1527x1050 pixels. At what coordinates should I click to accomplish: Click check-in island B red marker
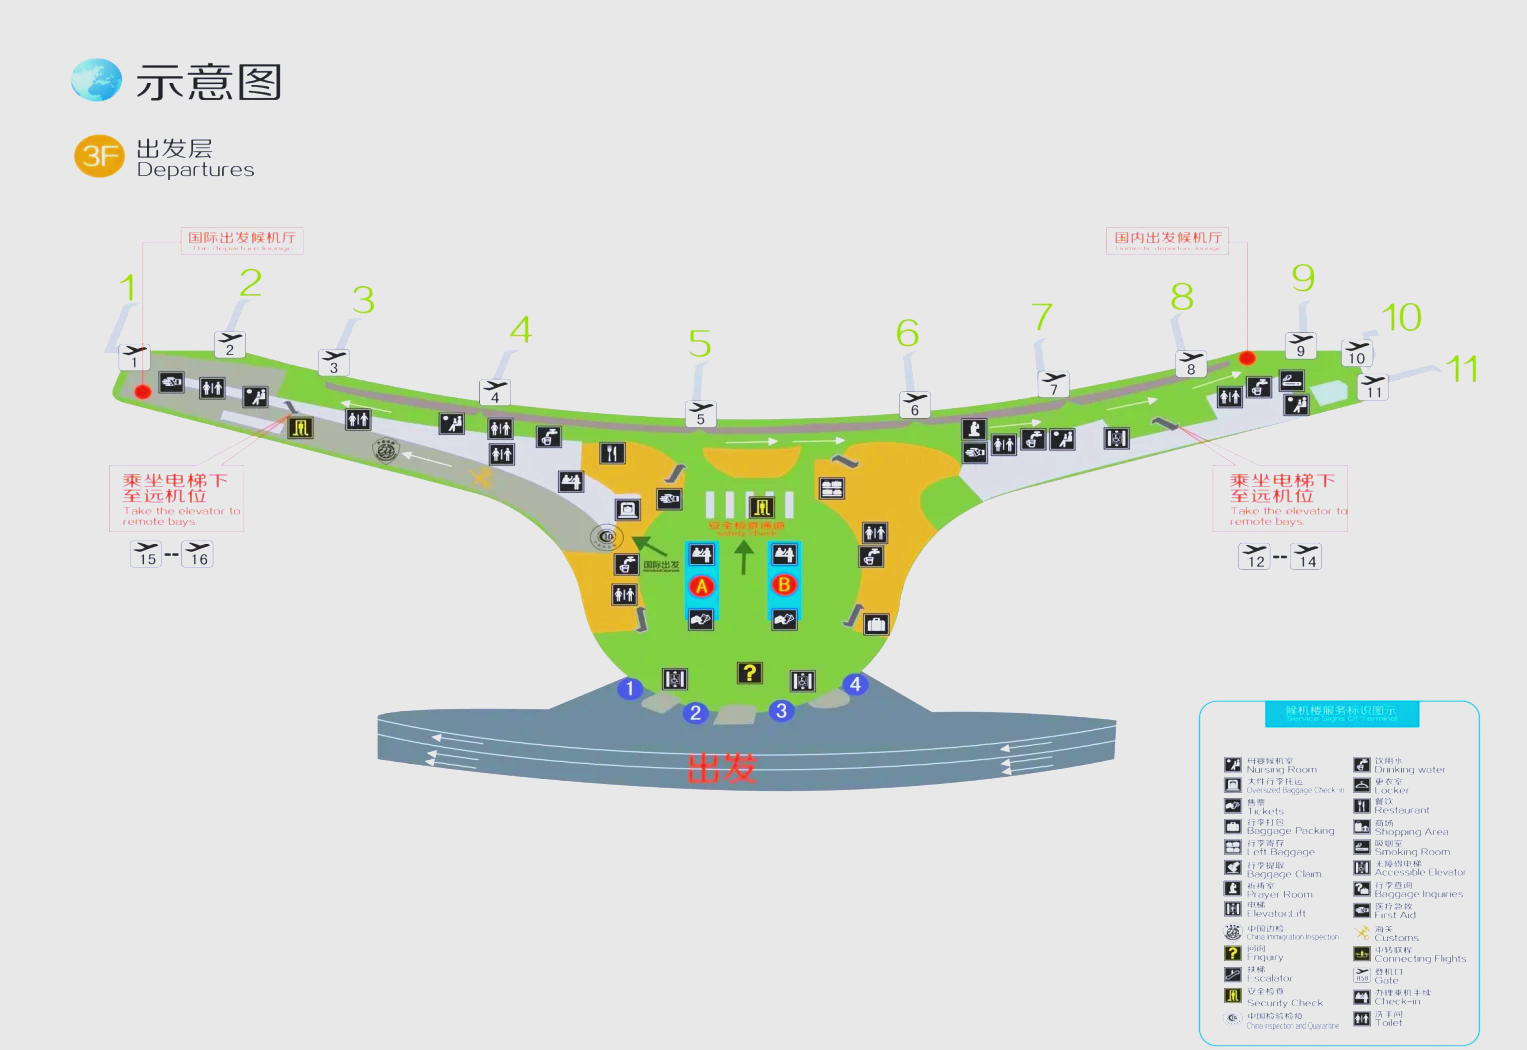tap(784, 584)
